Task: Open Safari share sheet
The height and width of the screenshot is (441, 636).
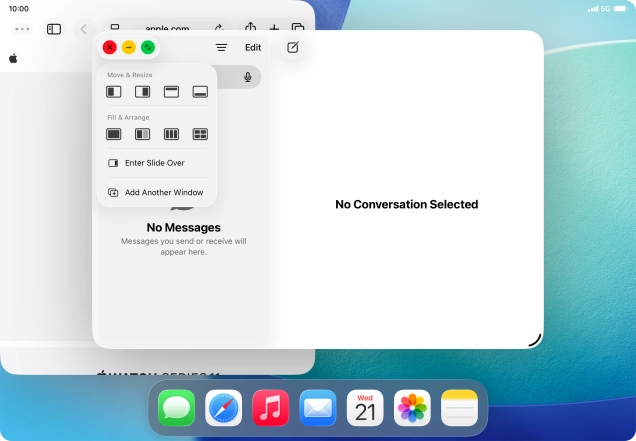Action: click(251, 27)
